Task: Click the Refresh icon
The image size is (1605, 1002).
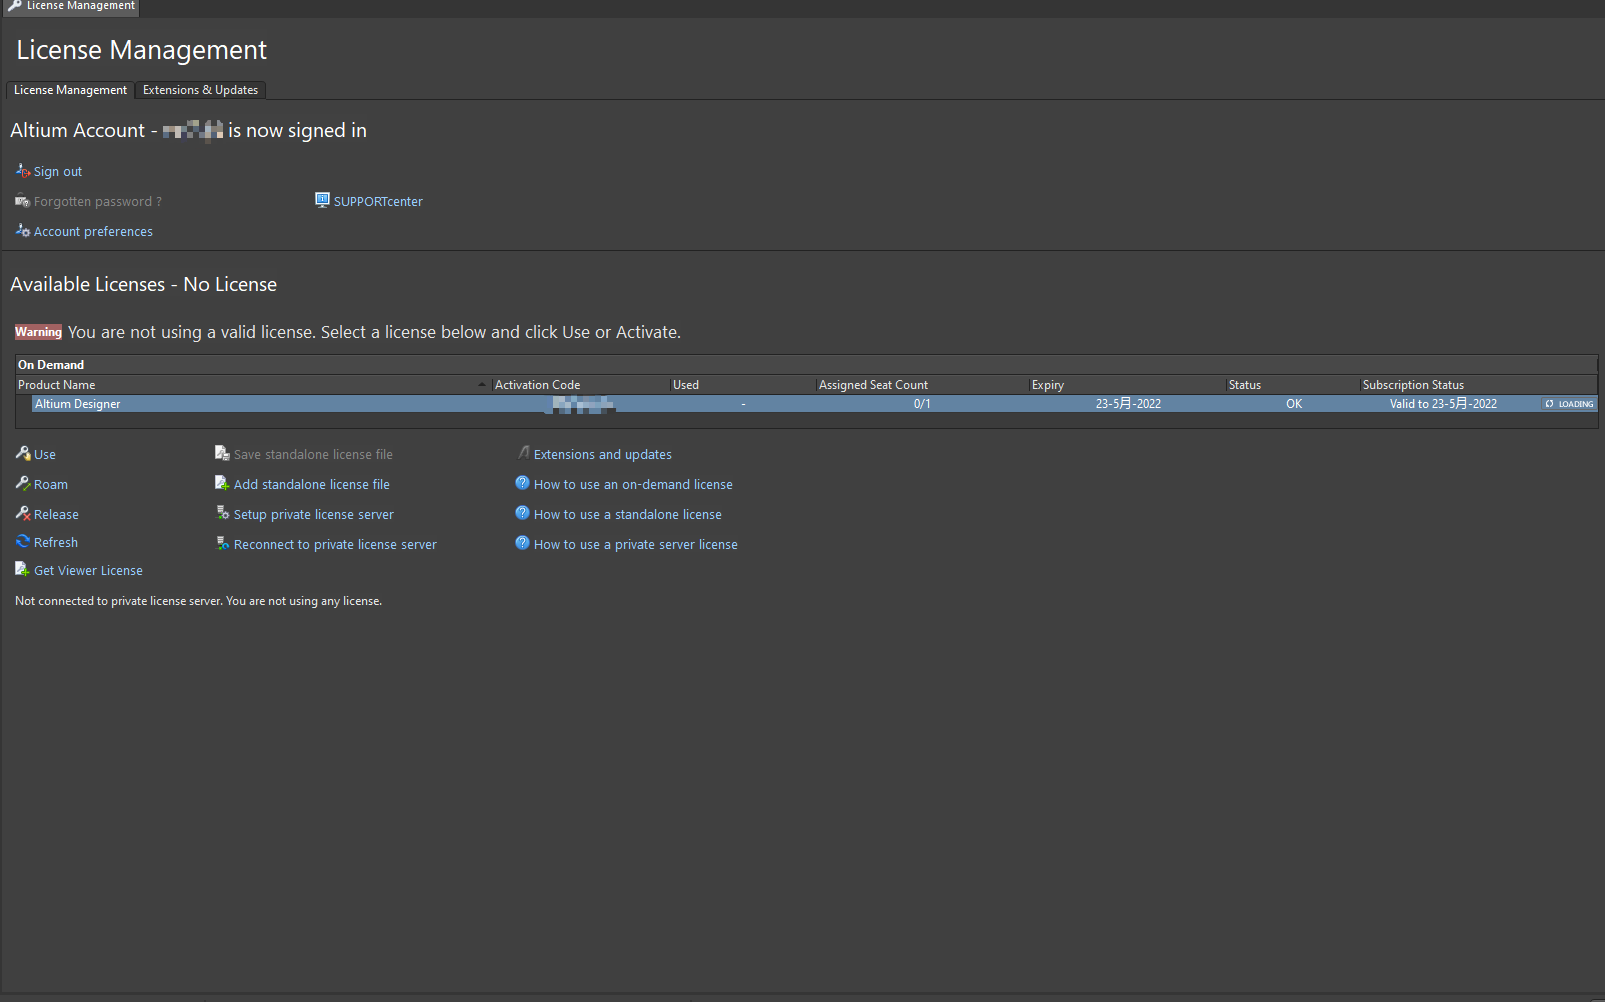Action: tap(23, 542)
